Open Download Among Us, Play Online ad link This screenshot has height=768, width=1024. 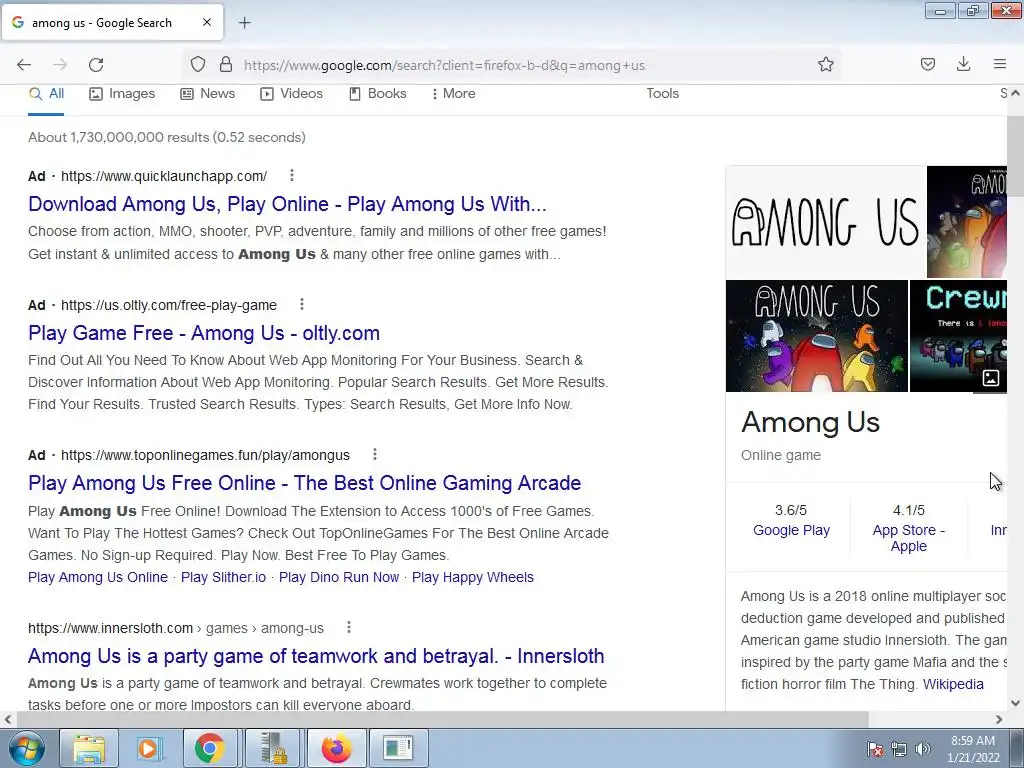pyautogui.click(x=287, y=204)
